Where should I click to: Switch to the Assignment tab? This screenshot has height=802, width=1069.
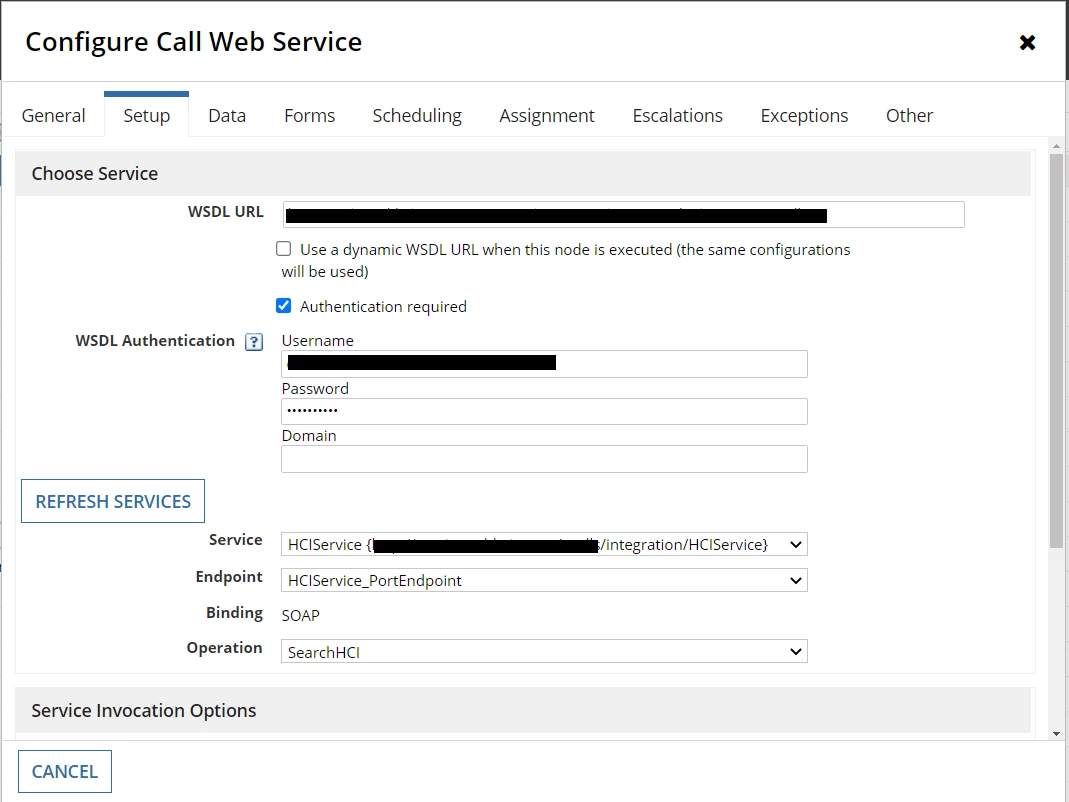pyautogui.click(x=547, y=115)
